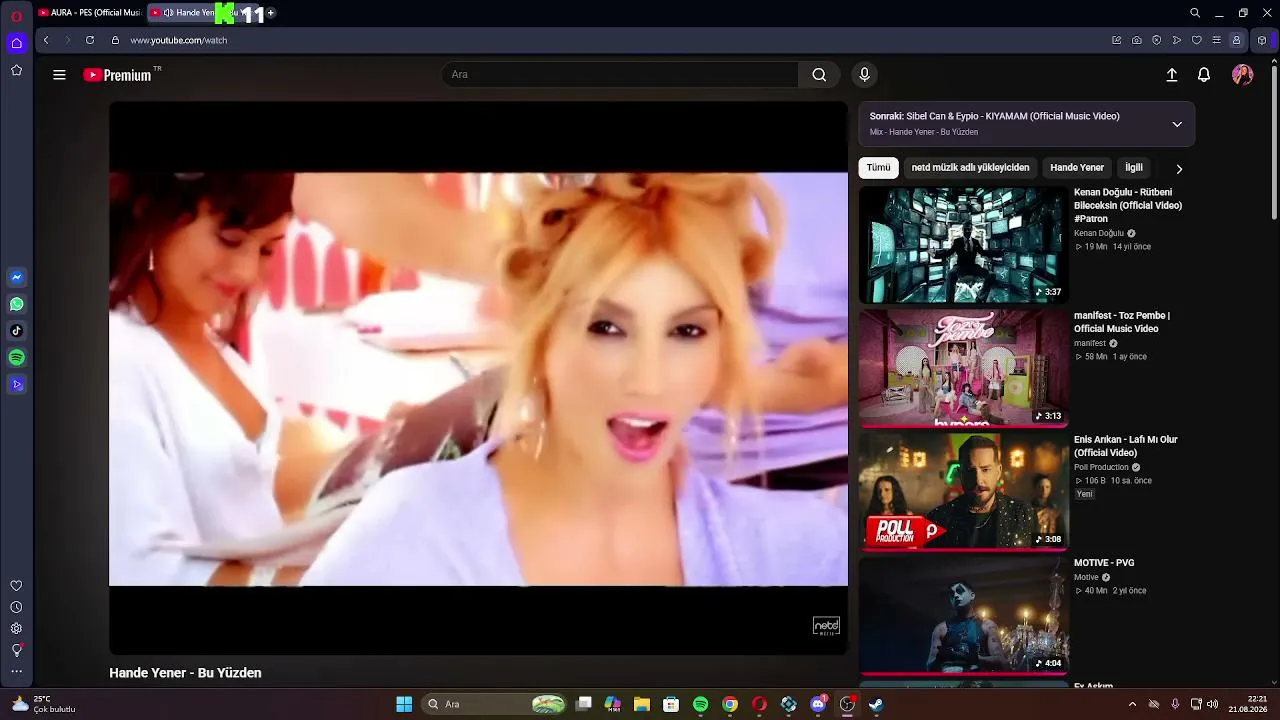Open the Opera home start page
This screenshot has width=1280, height=720.
[16, 43]
